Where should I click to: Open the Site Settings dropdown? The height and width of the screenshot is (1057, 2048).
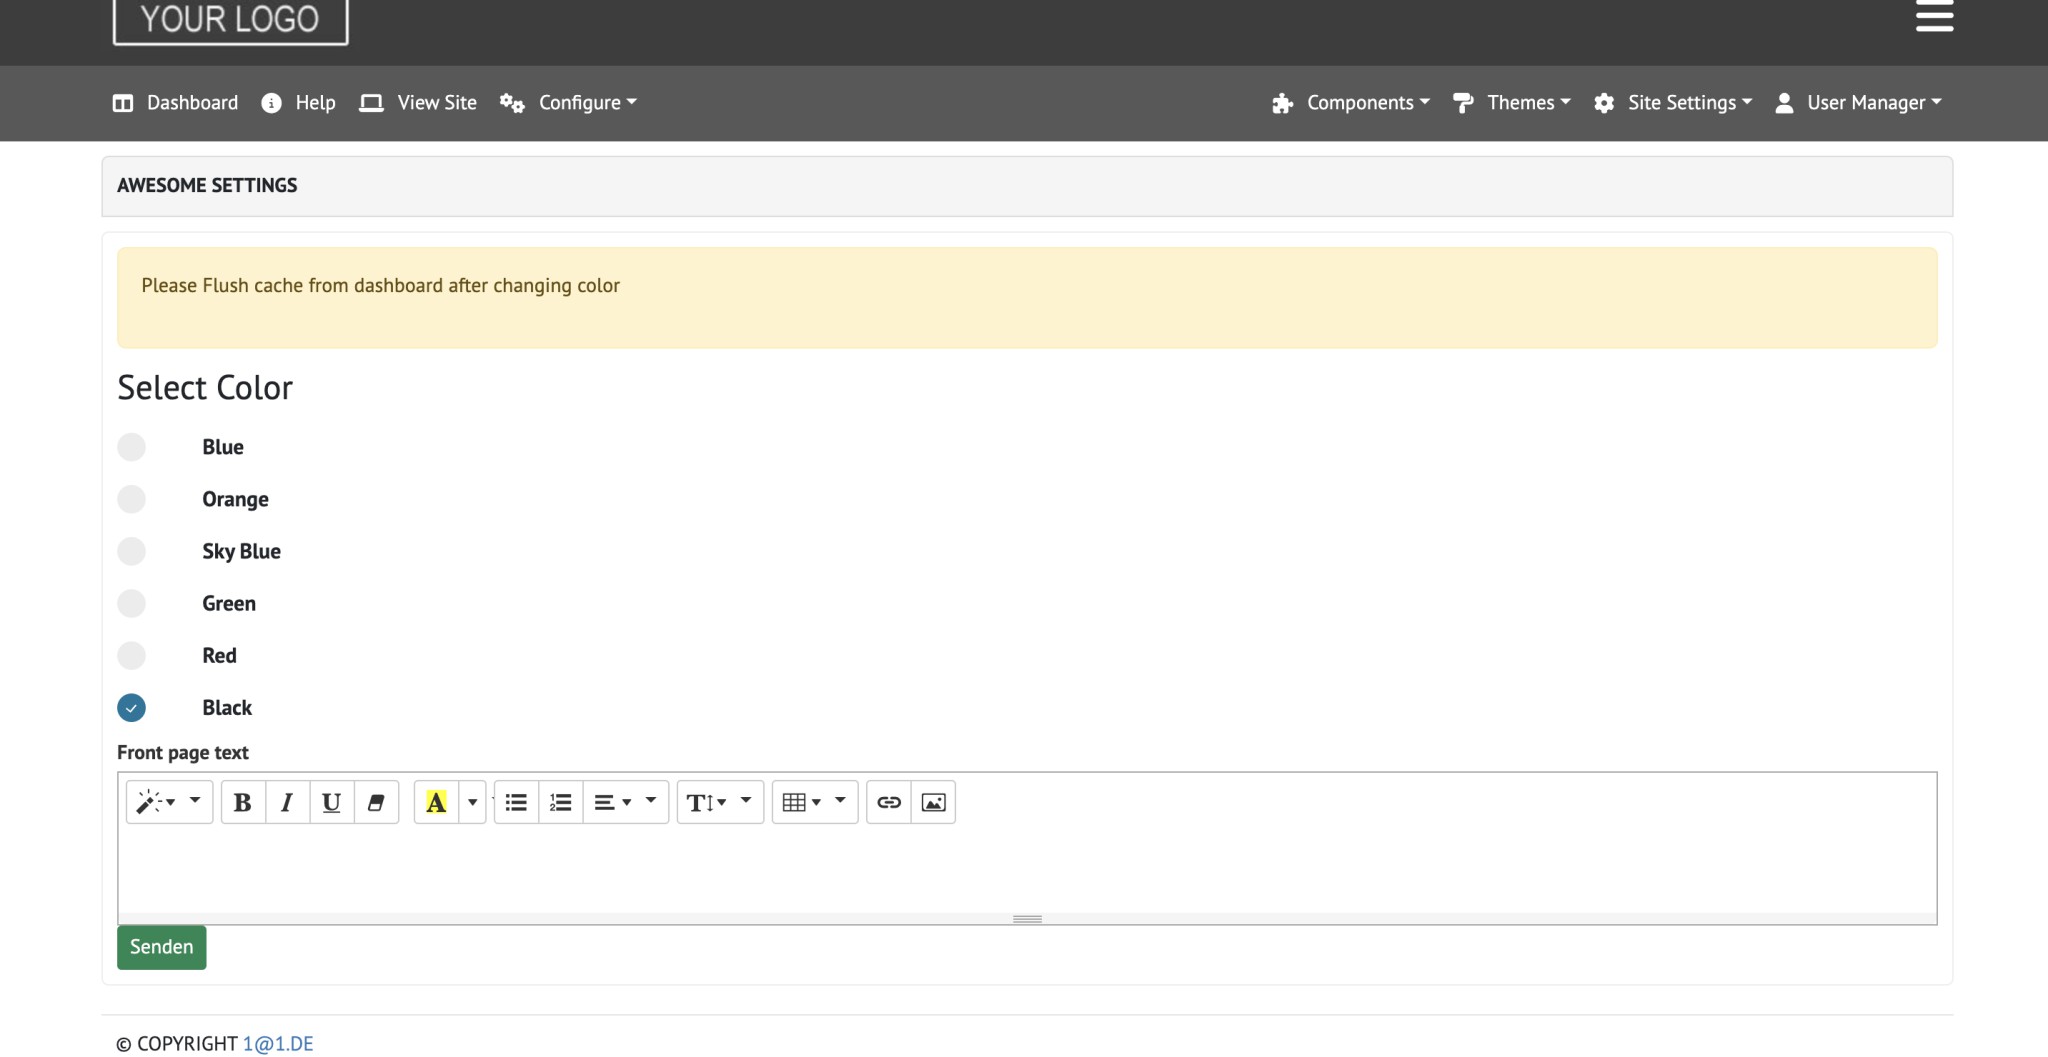pos(1673,103)
